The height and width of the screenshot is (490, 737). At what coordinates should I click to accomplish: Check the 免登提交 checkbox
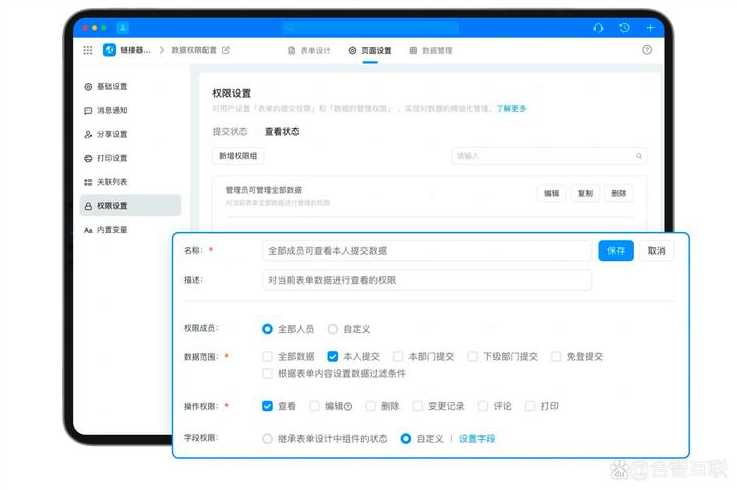pos(556,356)
